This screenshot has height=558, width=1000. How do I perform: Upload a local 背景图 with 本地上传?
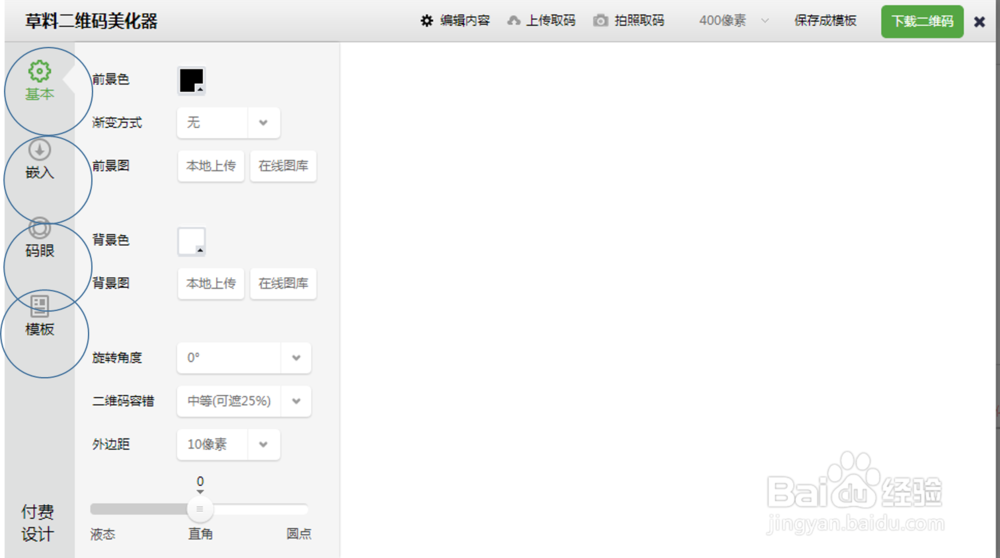point(211,283)
